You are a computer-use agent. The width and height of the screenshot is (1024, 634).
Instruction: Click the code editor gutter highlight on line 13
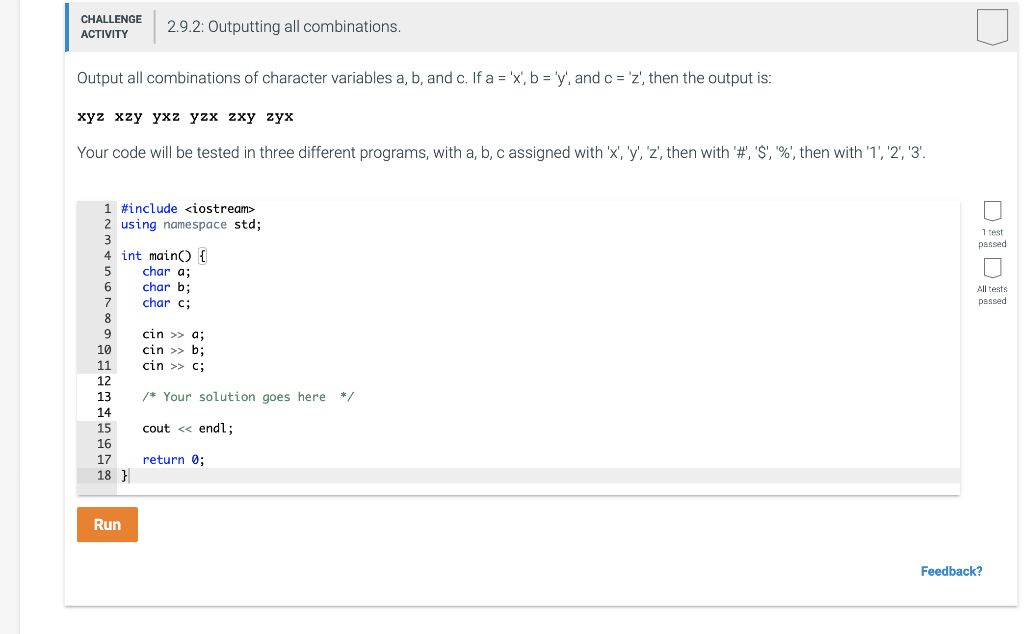(103, 396)
